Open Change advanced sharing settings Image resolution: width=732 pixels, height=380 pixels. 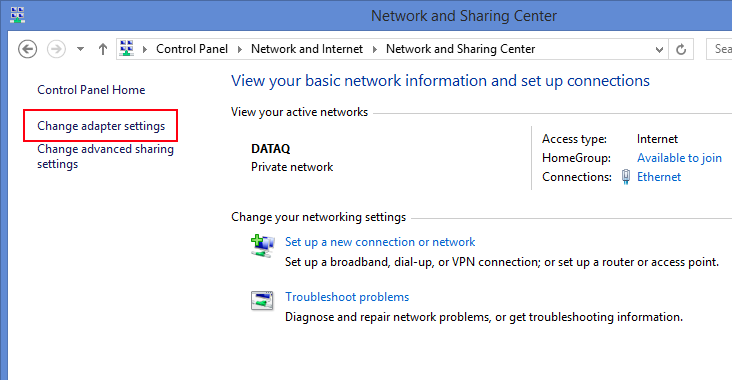106,156
